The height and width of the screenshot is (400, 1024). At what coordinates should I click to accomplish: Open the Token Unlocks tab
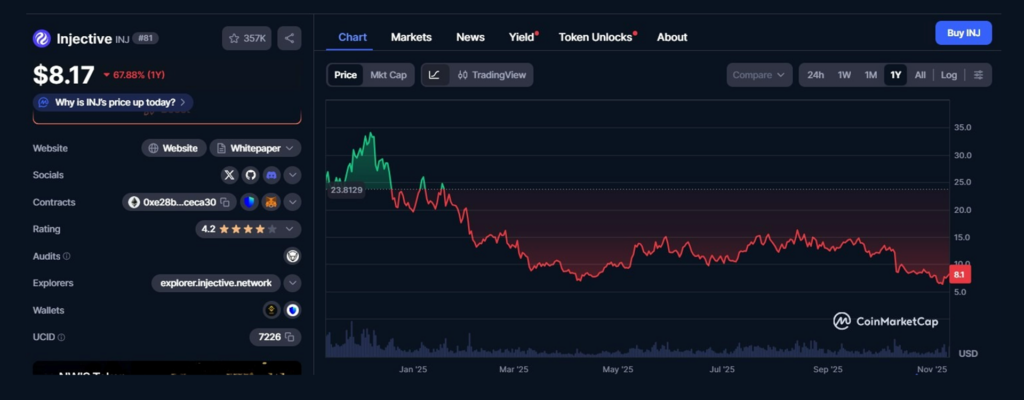point(597,37)
